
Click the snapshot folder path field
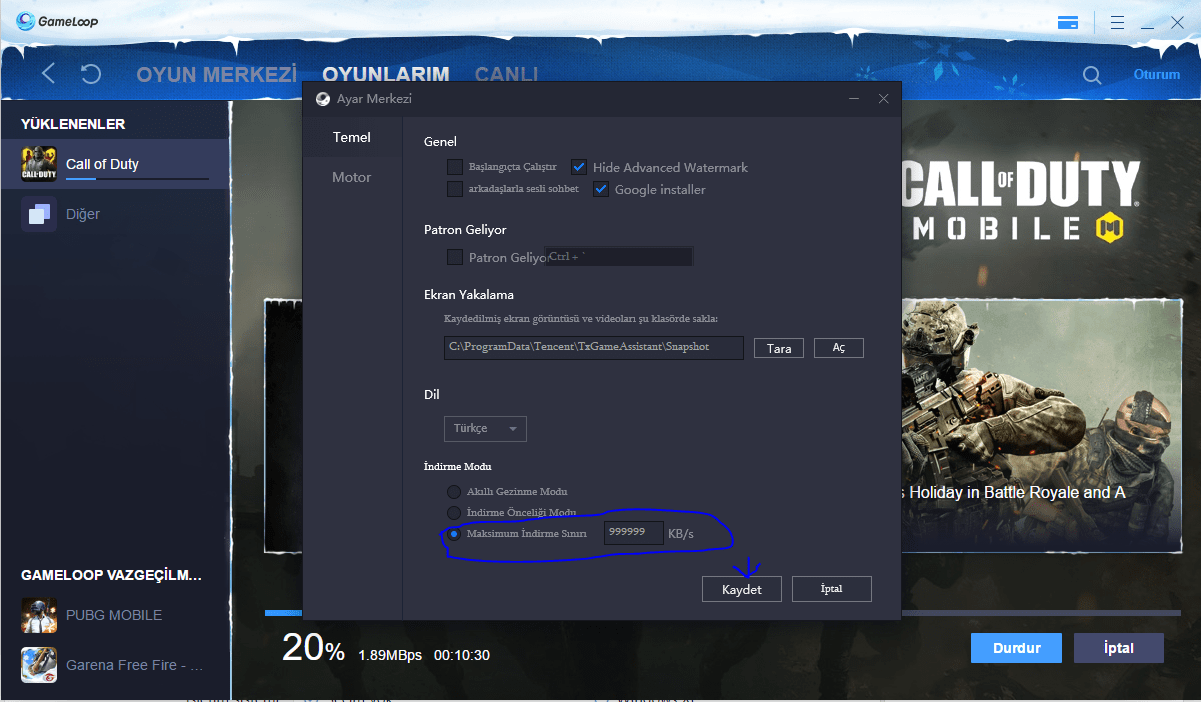tap(594, 347)
